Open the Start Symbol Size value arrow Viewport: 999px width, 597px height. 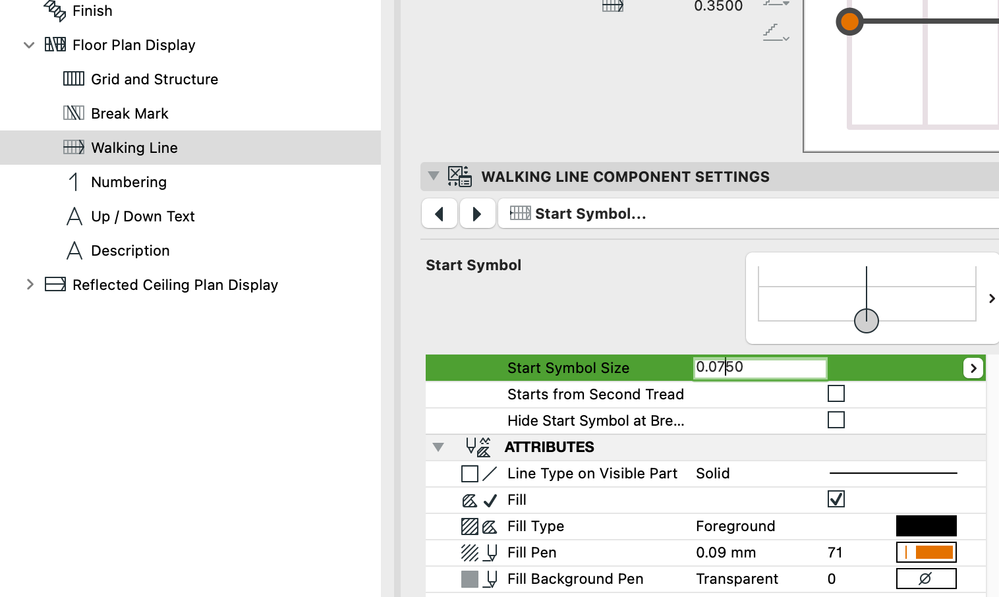point(973,368)
